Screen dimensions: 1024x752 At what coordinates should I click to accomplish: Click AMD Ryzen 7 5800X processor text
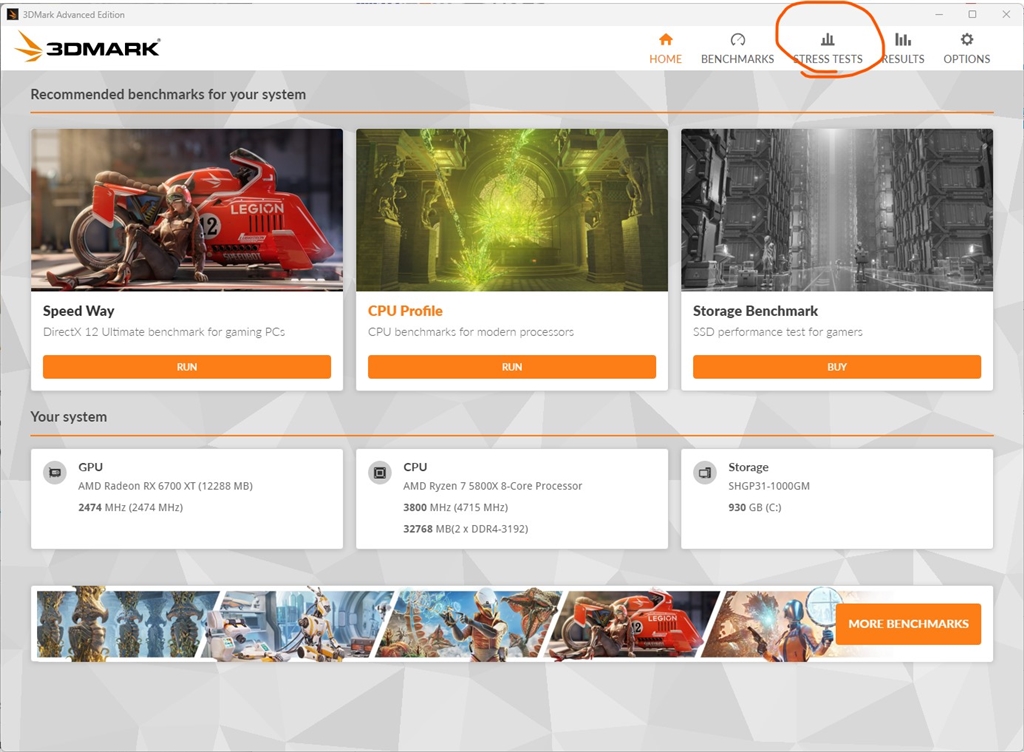click(x=492, y=486)
